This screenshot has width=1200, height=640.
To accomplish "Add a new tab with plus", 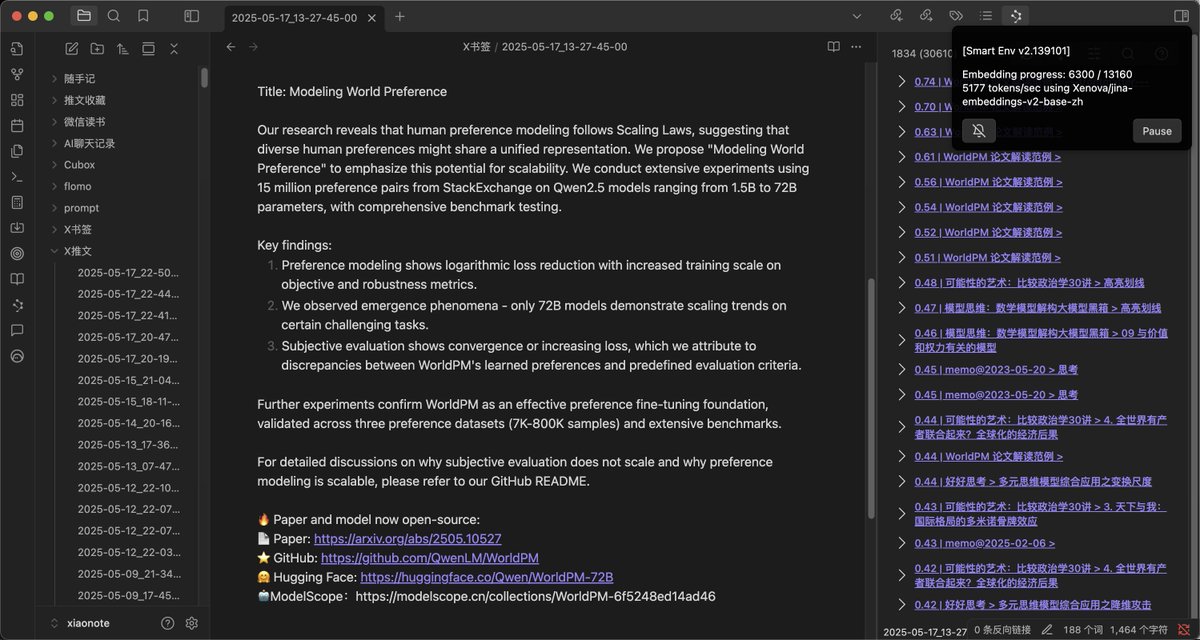I will (400, 16).
